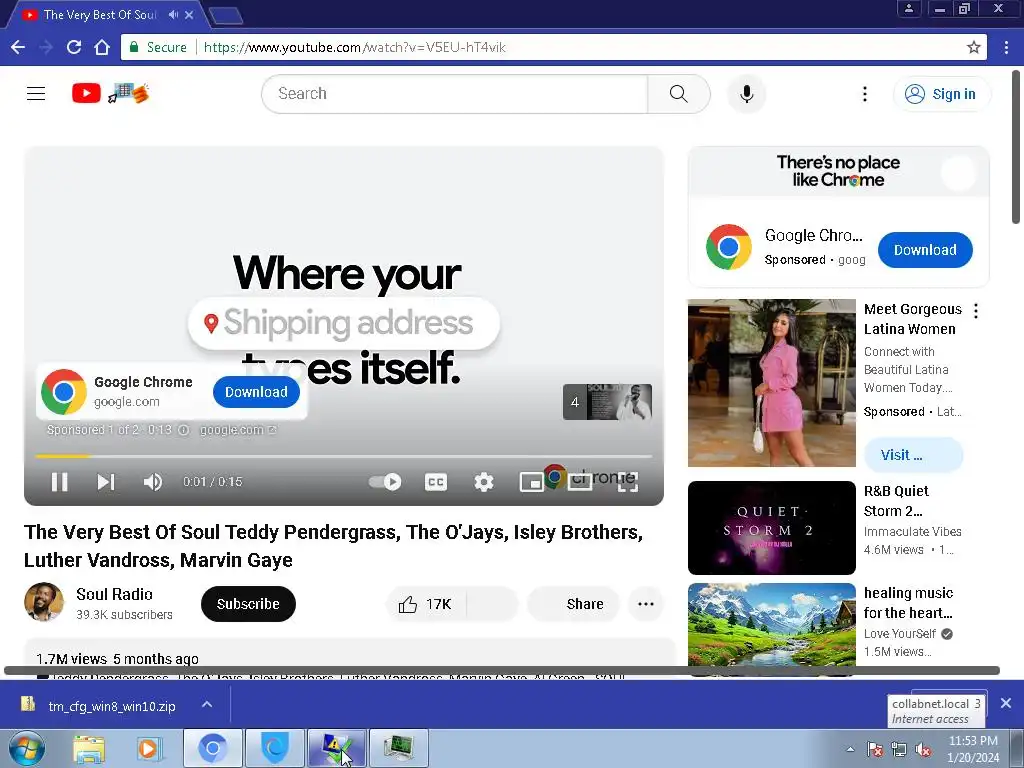This screenshot has width=1024, height=768.
Task: Select The Very Best Of Soul tab
Action: pyautogui.click(x=100, y=14)
